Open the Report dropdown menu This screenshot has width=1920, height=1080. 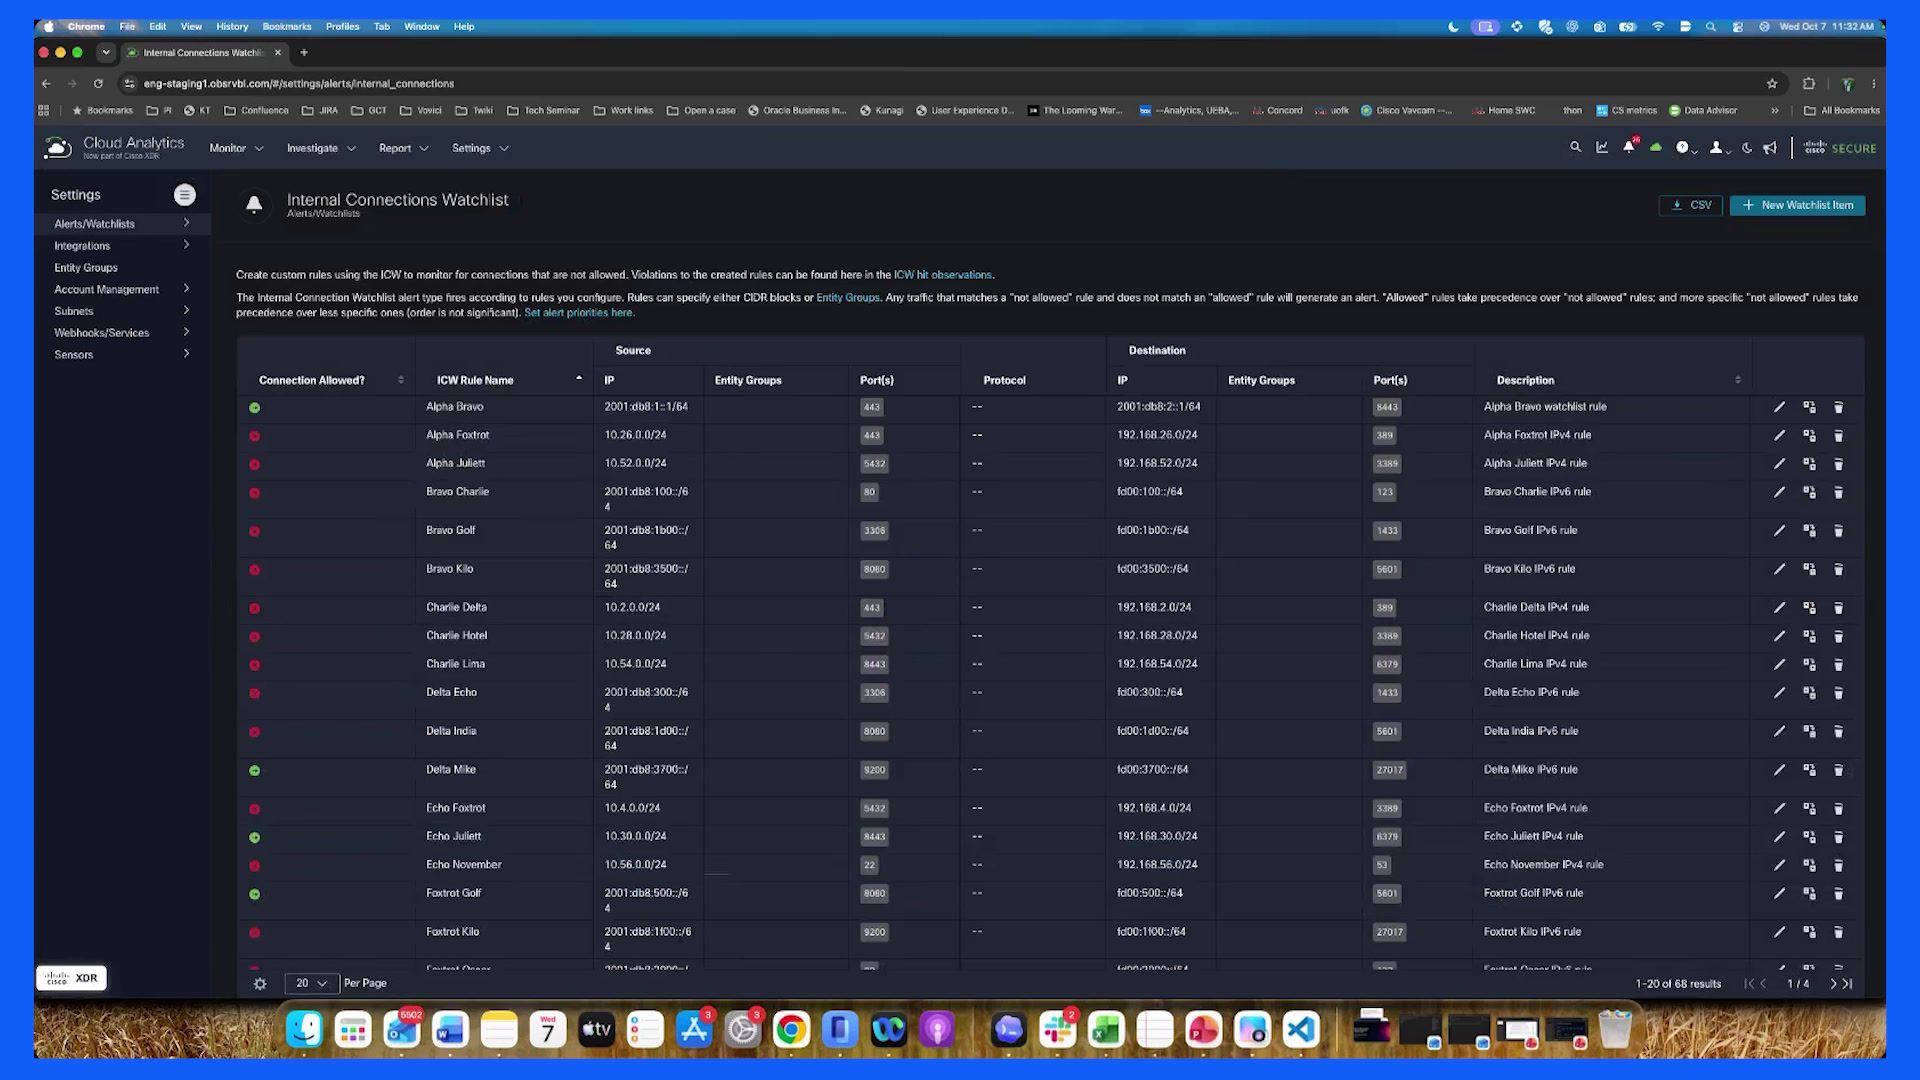[403, 148]
